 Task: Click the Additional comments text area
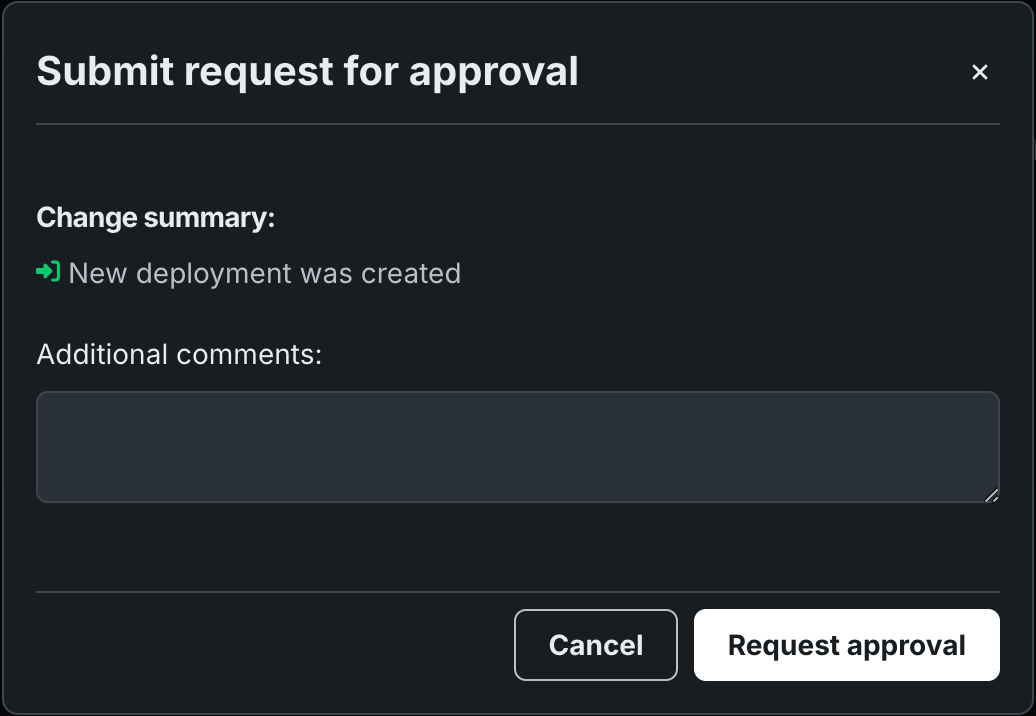point(517,446)
